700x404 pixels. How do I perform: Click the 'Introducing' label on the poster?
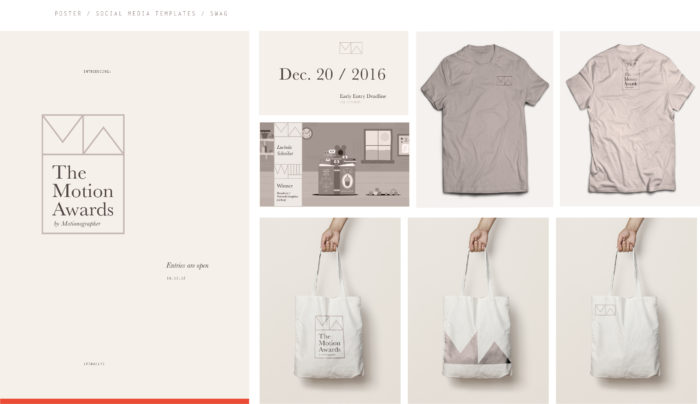97,71
